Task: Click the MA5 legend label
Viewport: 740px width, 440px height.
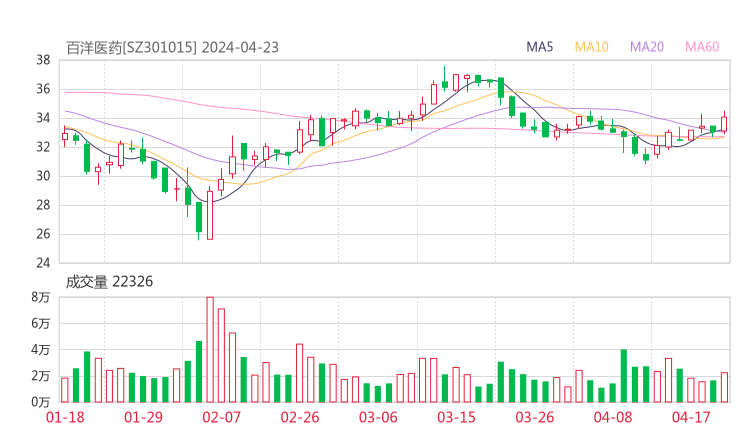Action: click(539, 47)
